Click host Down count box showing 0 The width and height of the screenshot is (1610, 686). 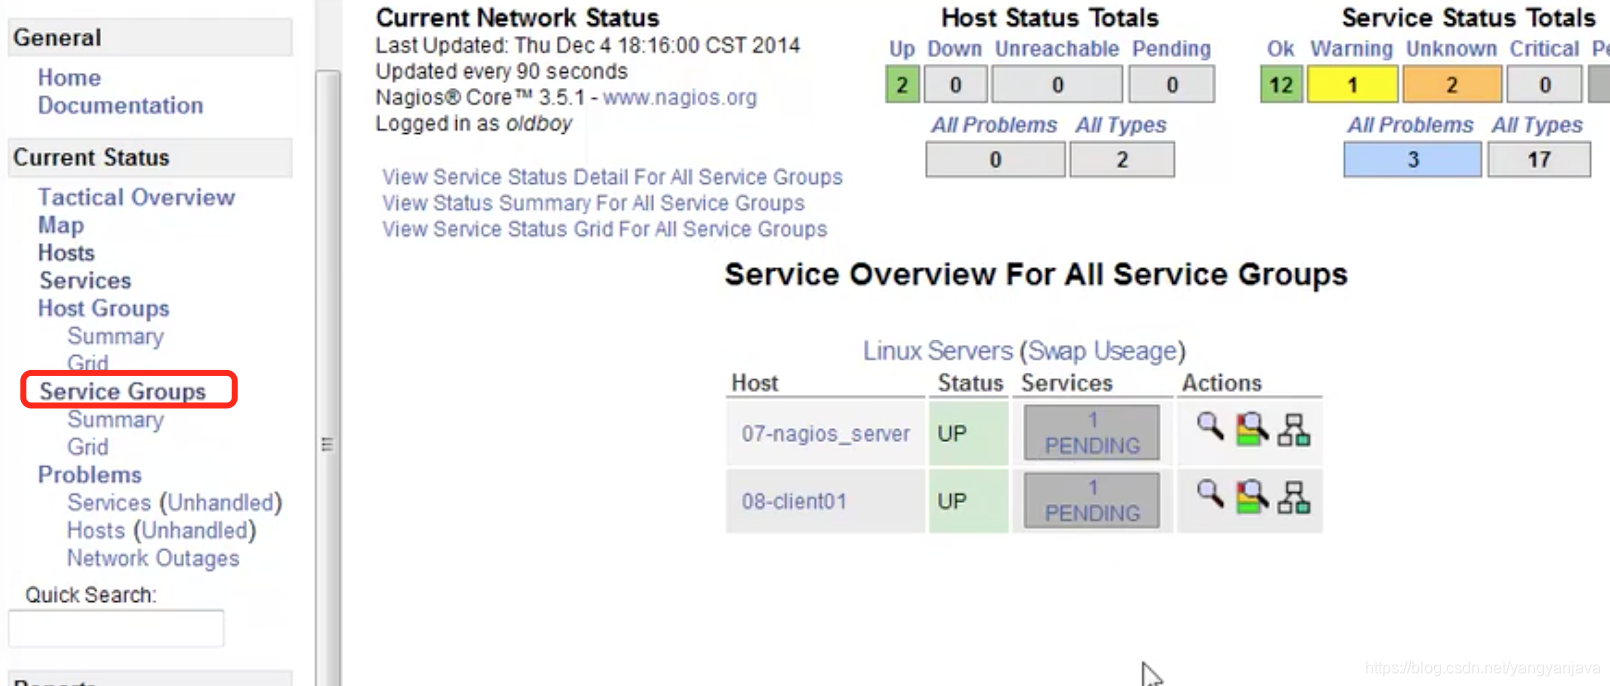(955, 85)
